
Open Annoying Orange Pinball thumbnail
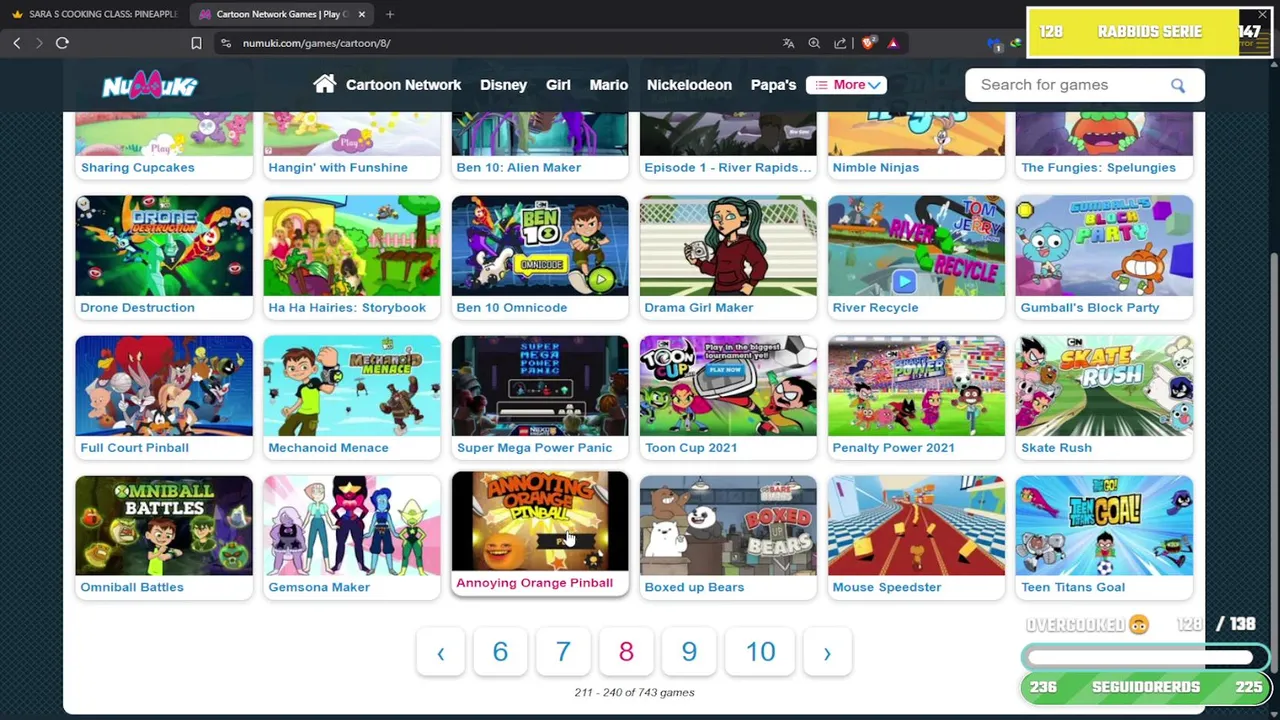pyautogui.click(x=540, y=521)
